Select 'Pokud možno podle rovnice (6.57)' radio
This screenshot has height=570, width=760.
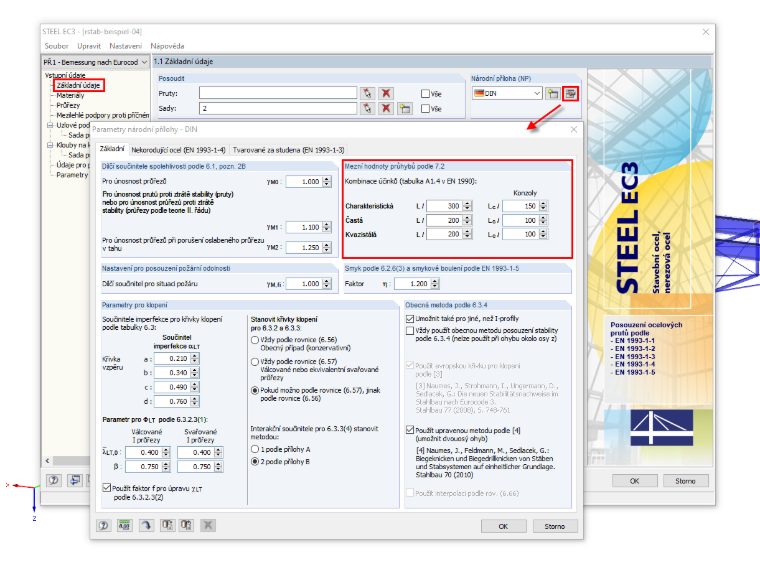click(255, 391)
